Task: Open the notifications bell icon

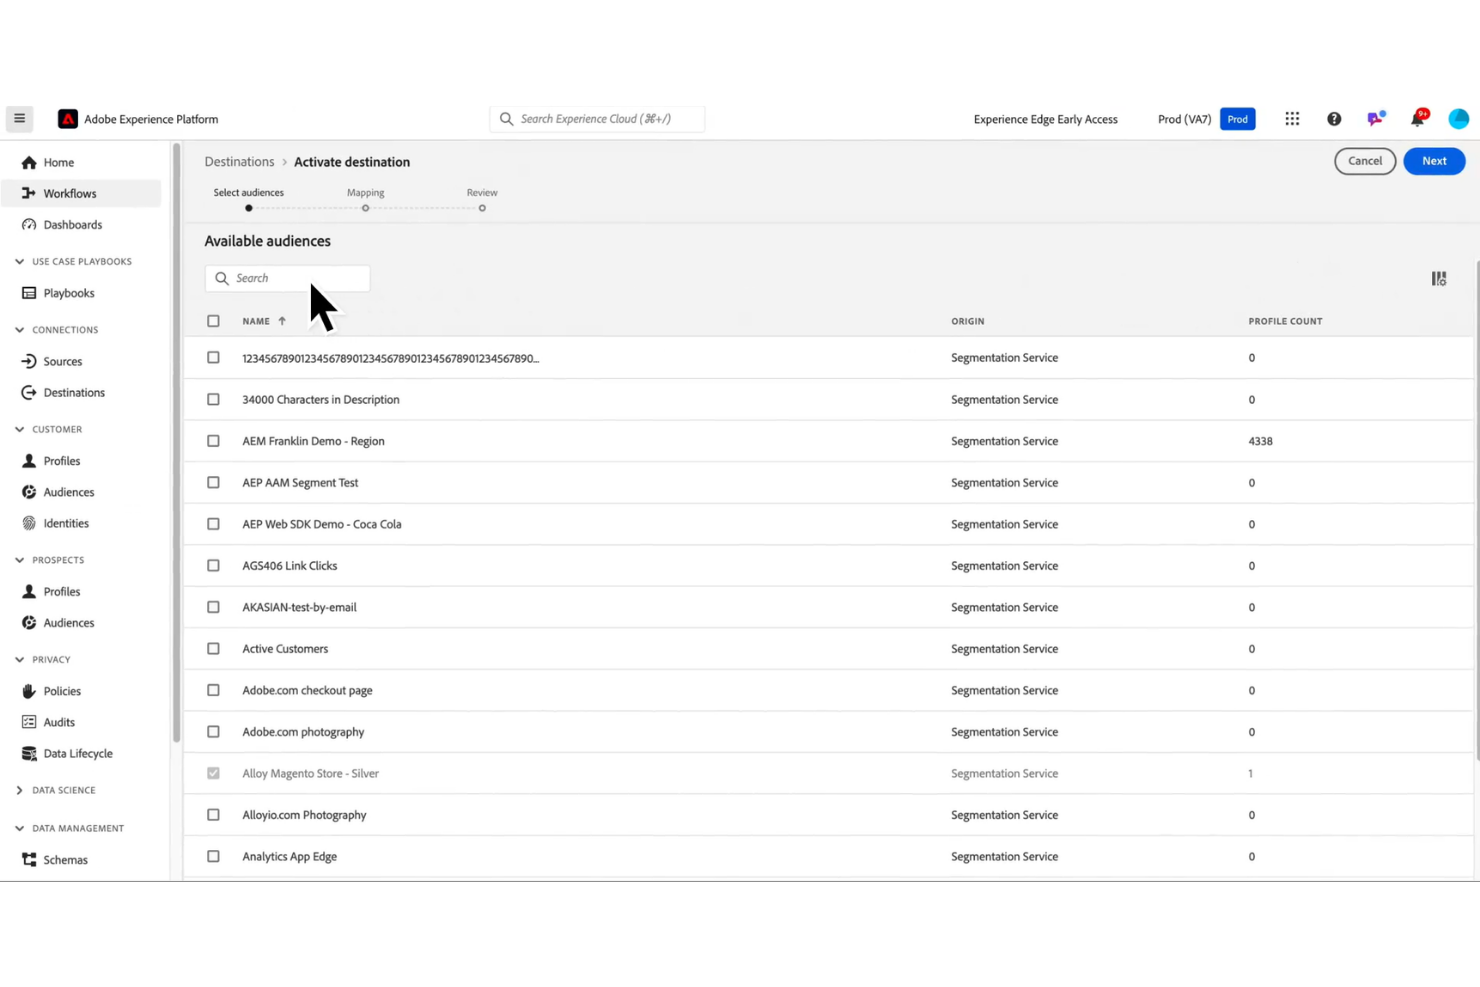Action: coord(1417,118)
